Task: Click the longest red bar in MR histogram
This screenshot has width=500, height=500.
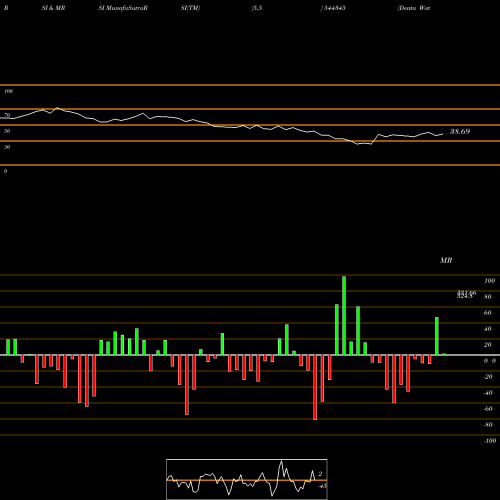Action: [315, 387]
